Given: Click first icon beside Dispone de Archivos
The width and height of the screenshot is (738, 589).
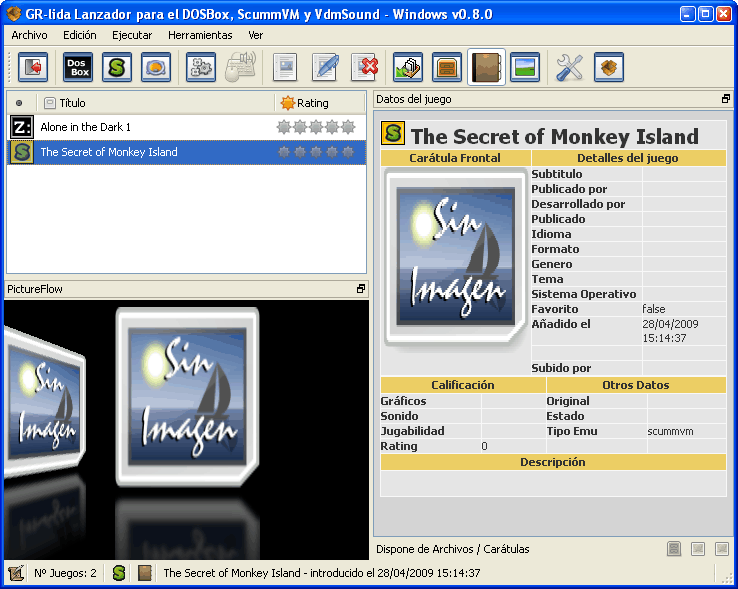Looking at the screenshot, I should pos(674,549).
